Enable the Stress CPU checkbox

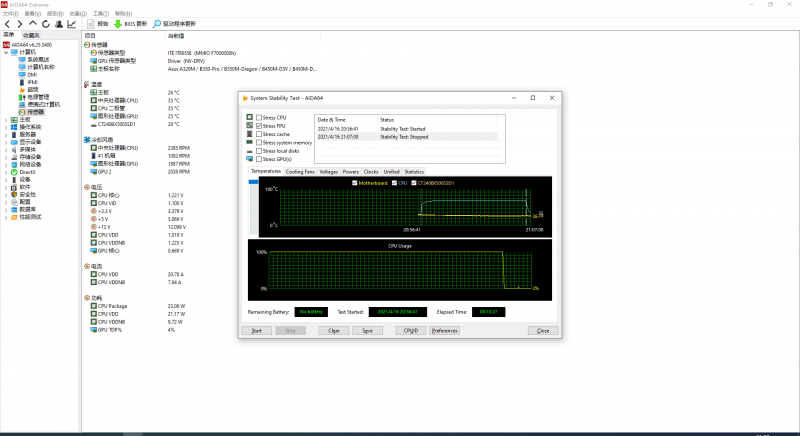coord(259,118)
